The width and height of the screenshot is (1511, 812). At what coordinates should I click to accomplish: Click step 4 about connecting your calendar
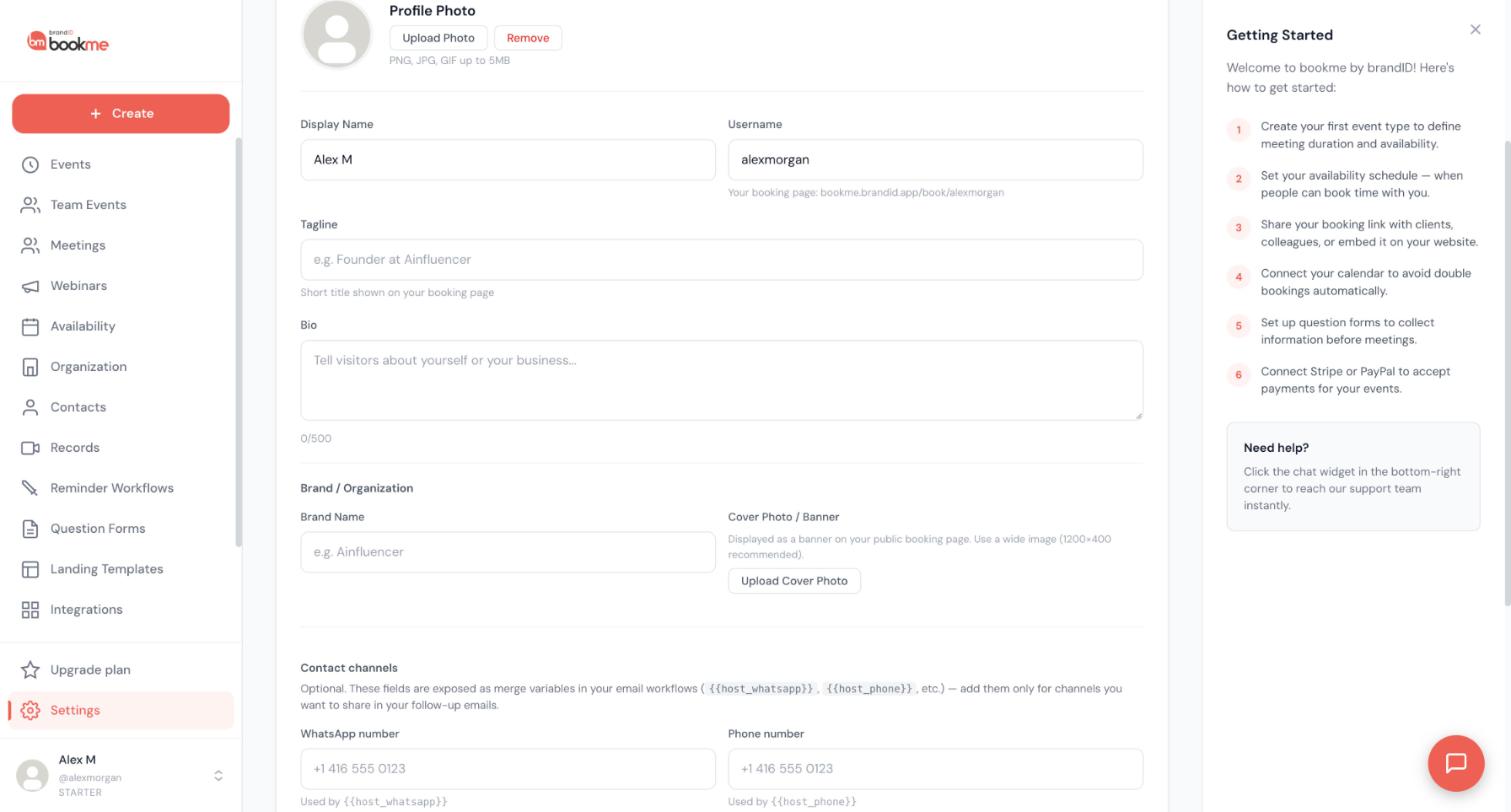(x=1353, y=282)
